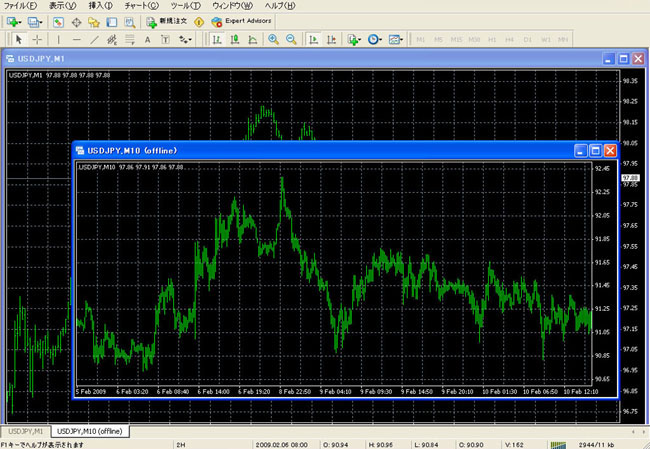Open the Market Watch panel icon
Viewport: 650px width, 449px height.
(59, 21)
